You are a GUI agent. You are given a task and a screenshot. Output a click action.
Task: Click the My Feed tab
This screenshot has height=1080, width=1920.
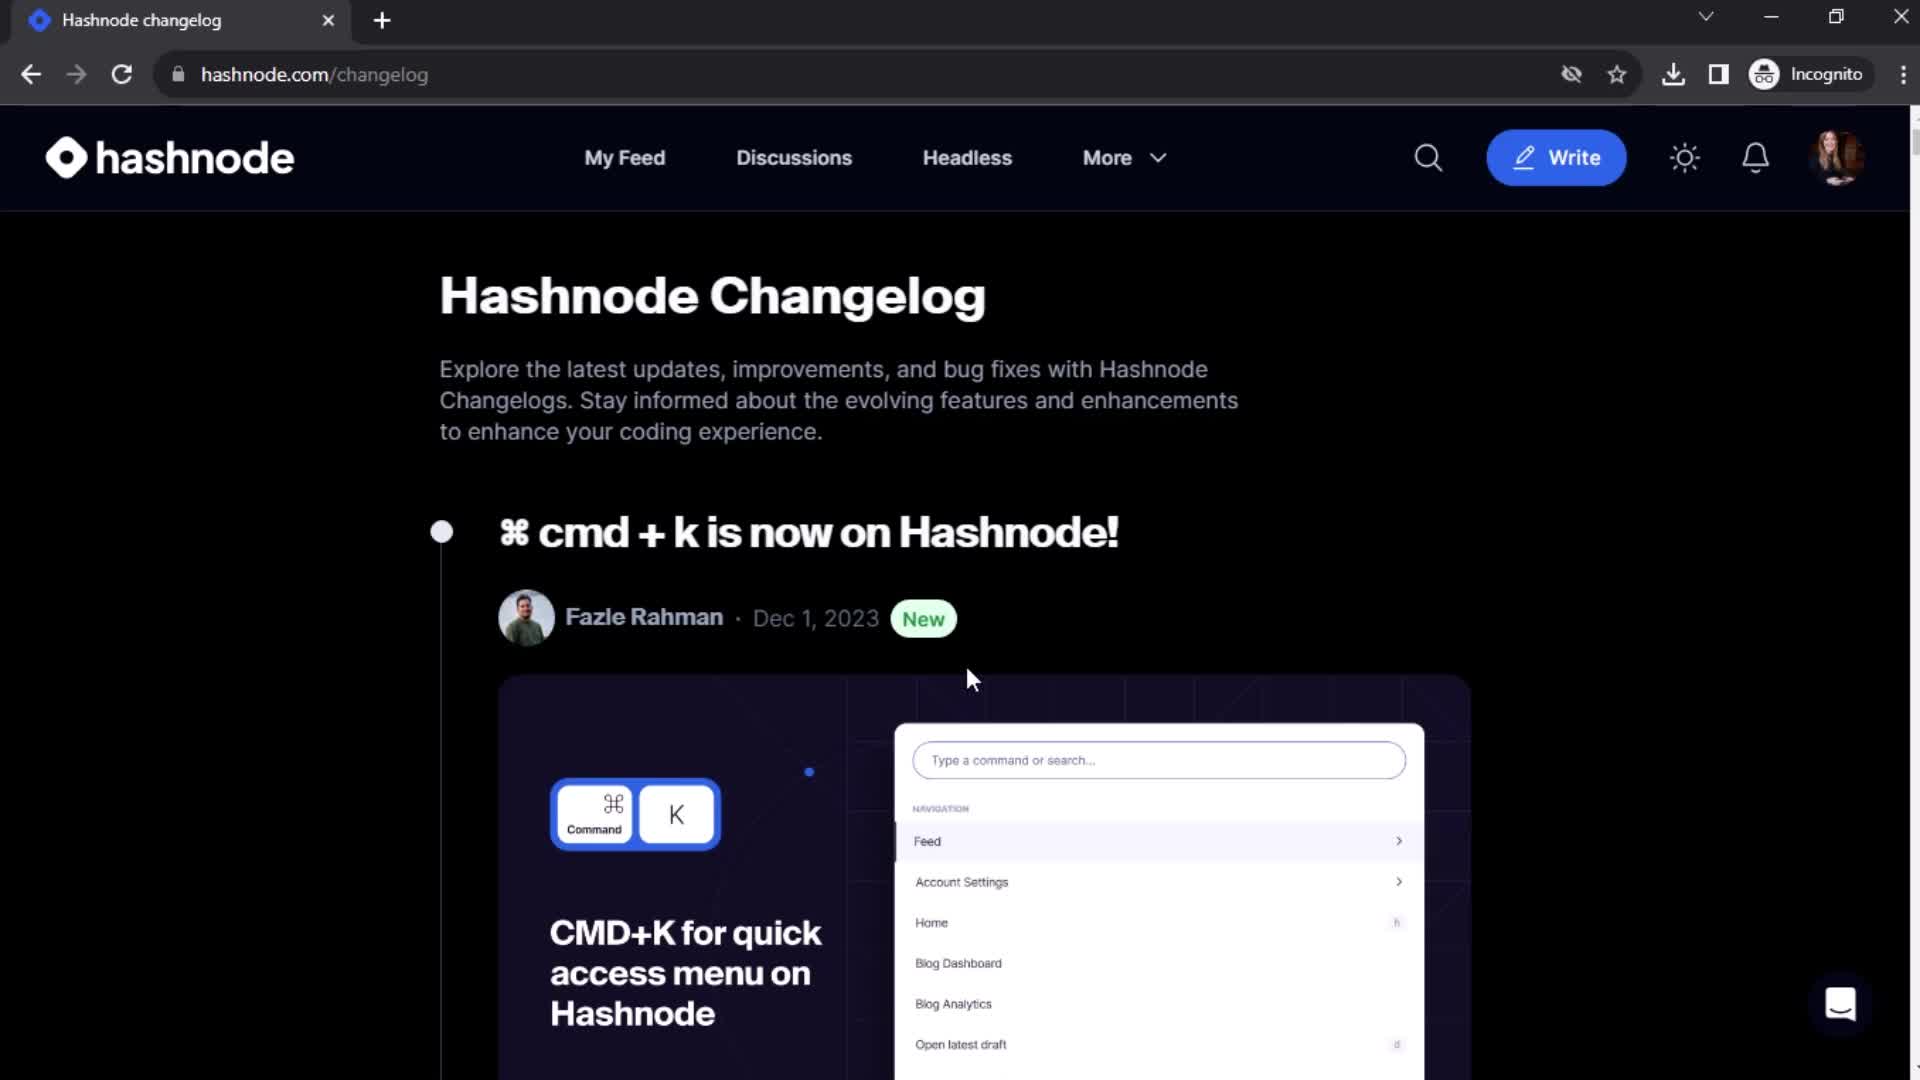point(624,157)
